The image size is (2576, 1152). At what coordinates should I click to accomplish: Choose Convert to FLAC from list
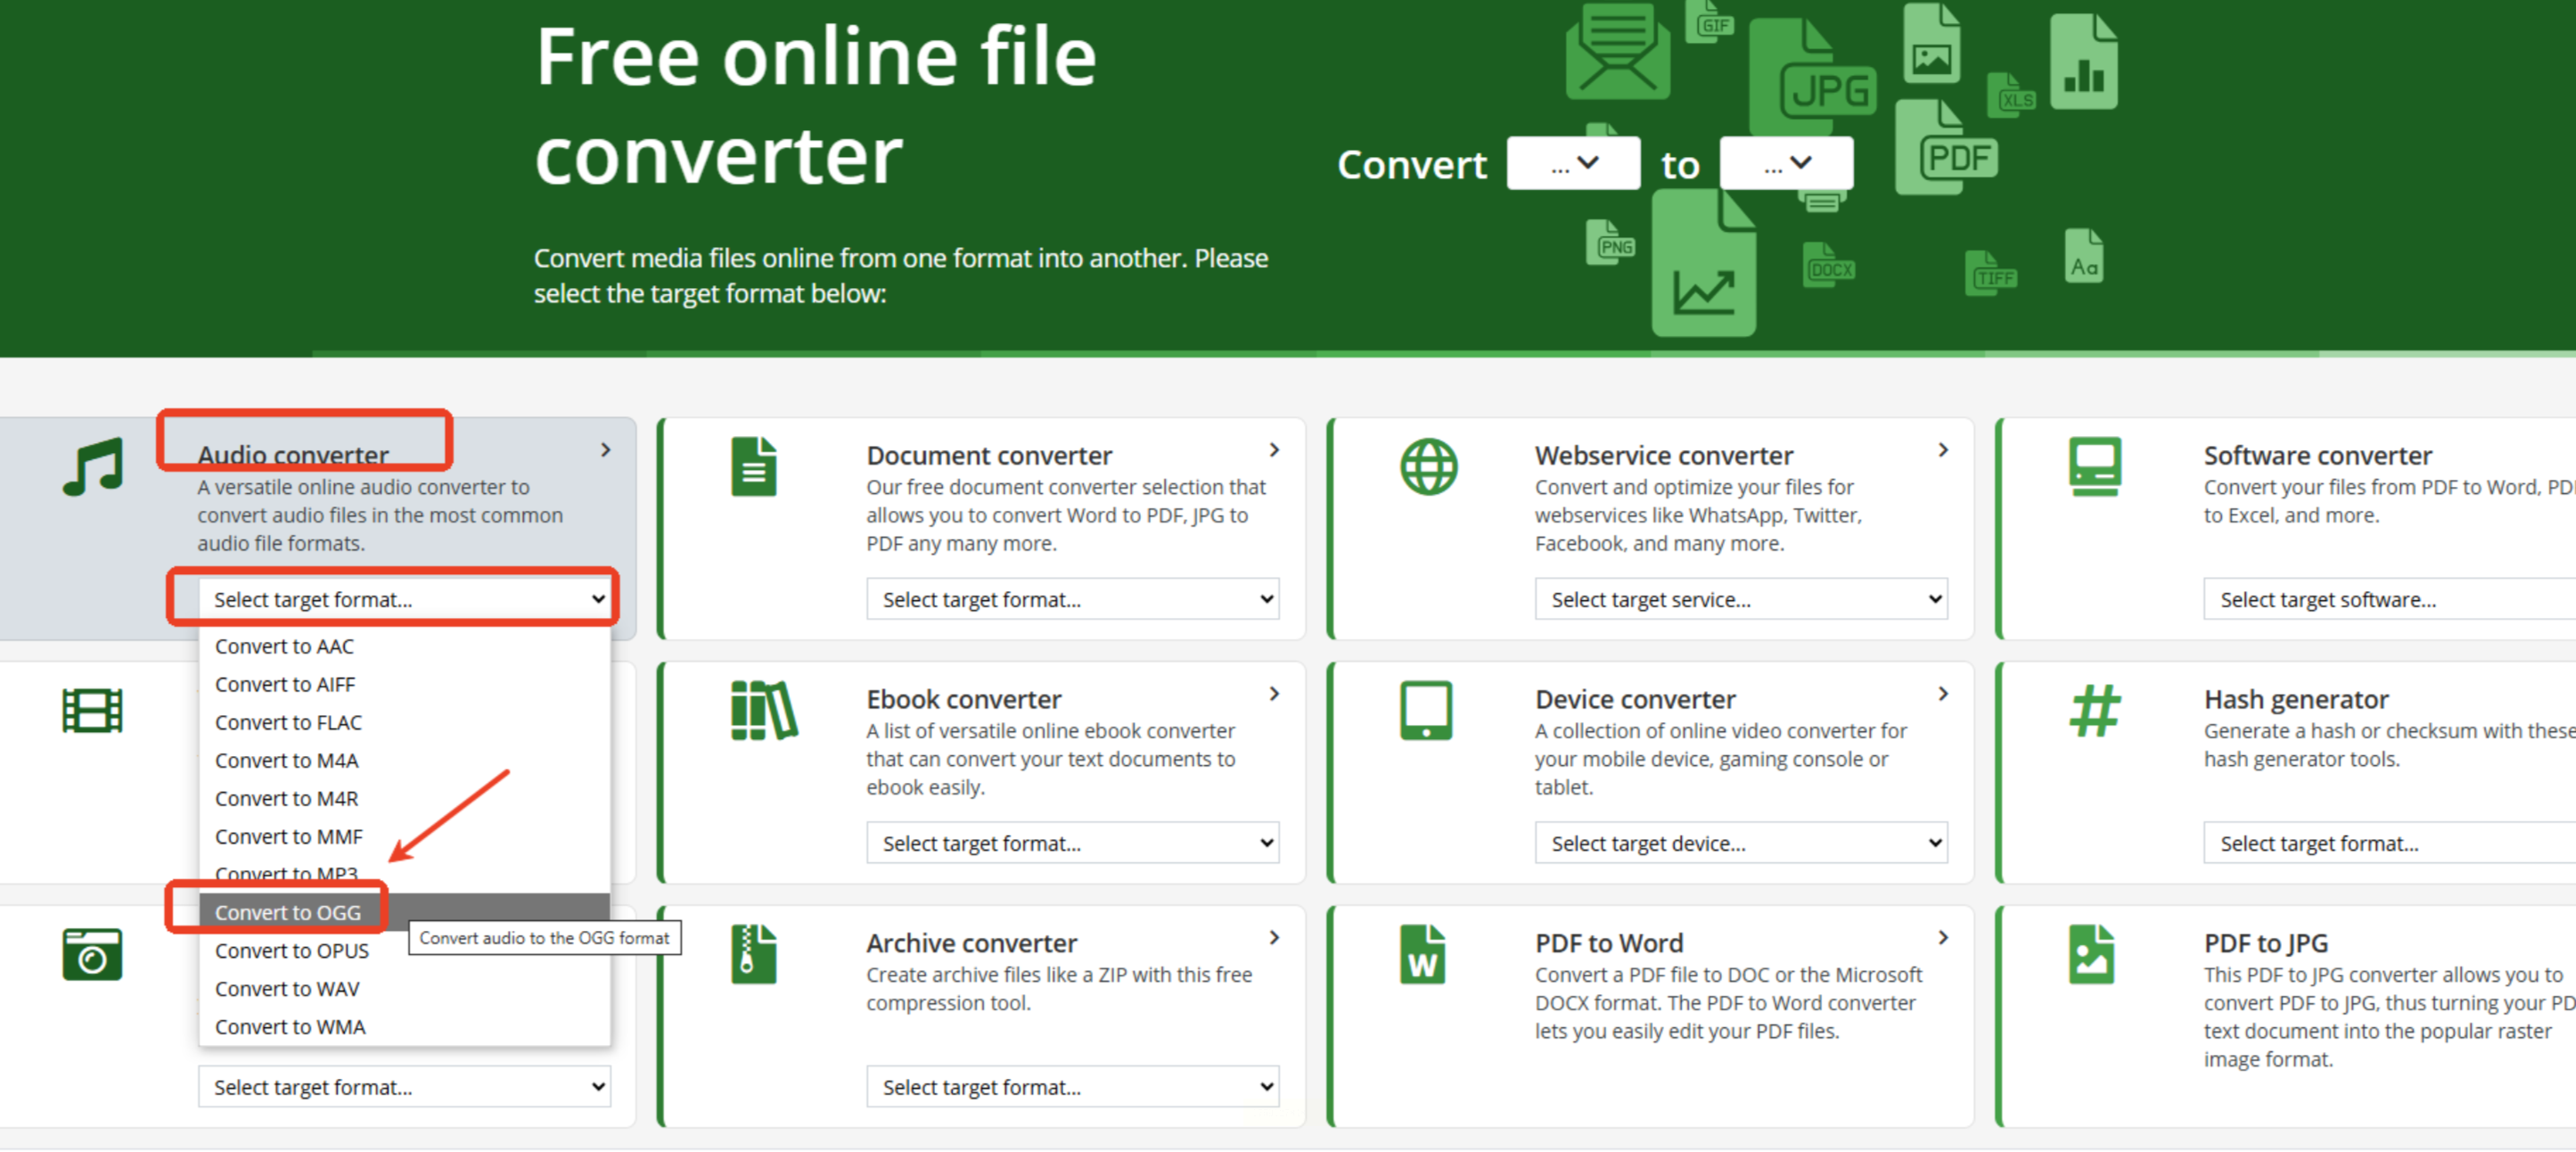coord(288,722)
